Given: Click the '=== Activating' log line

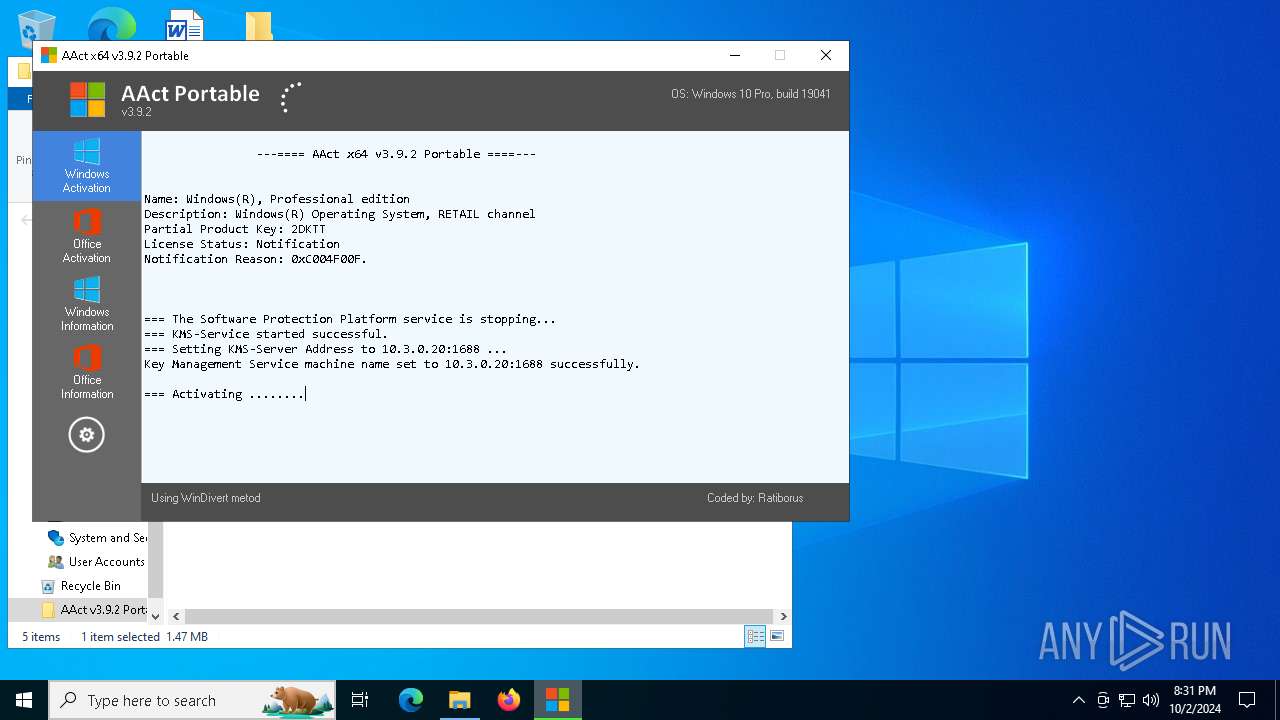Looking at the screenshot, I should click(224, 394).
